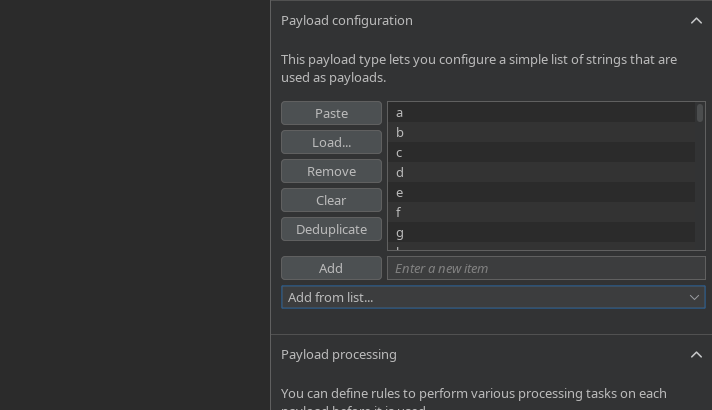Click the "Enter a new item" field
Viewport: 712px width, 410px height.
click(x=545, y=268)
